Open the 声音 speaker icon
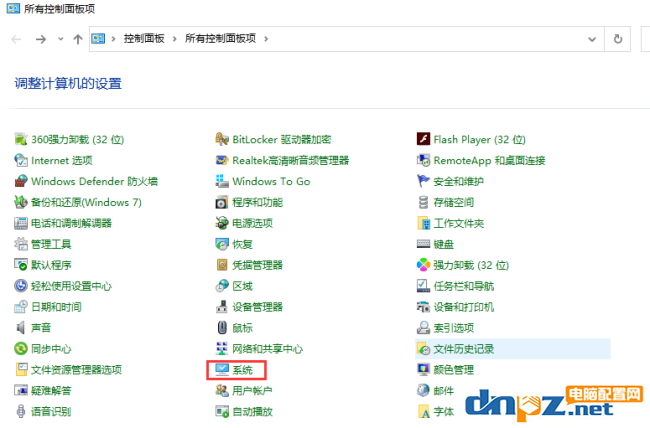Screen dimensions: 650x428 (21, 328)
